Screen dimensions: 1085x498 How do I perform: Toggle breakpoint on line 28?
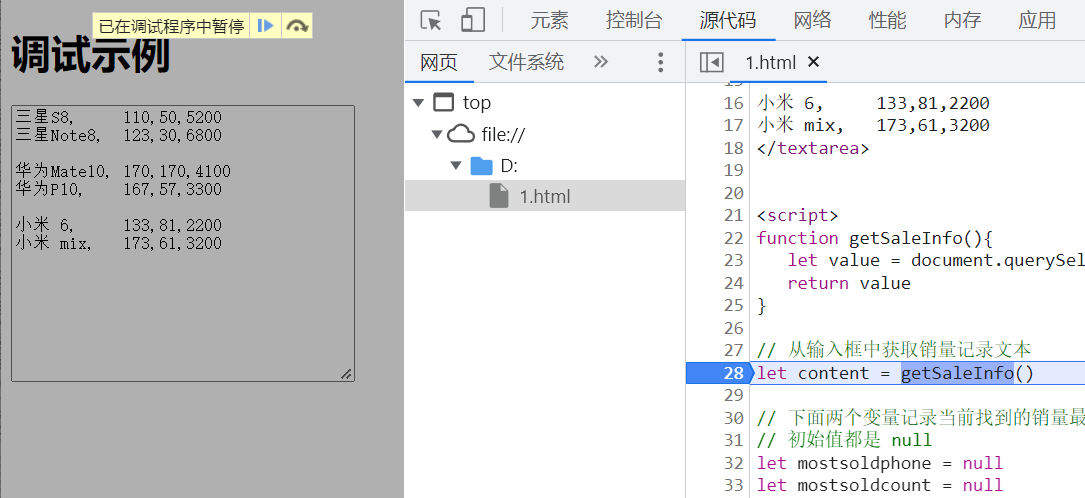pyautogui.click(x=734, y=374)
